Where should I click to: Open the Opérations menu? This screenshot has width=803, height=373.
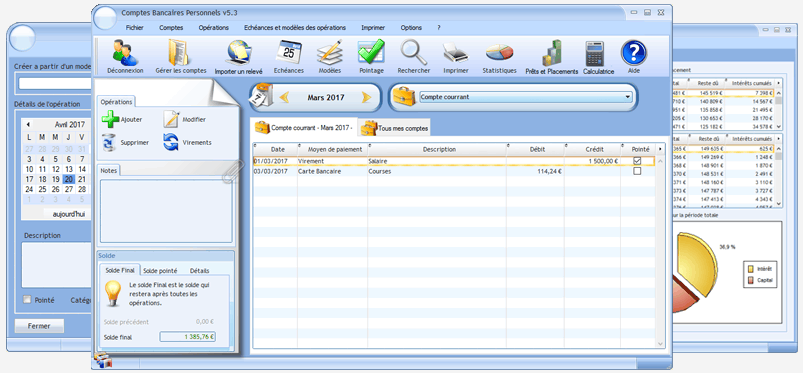(214, 28)
